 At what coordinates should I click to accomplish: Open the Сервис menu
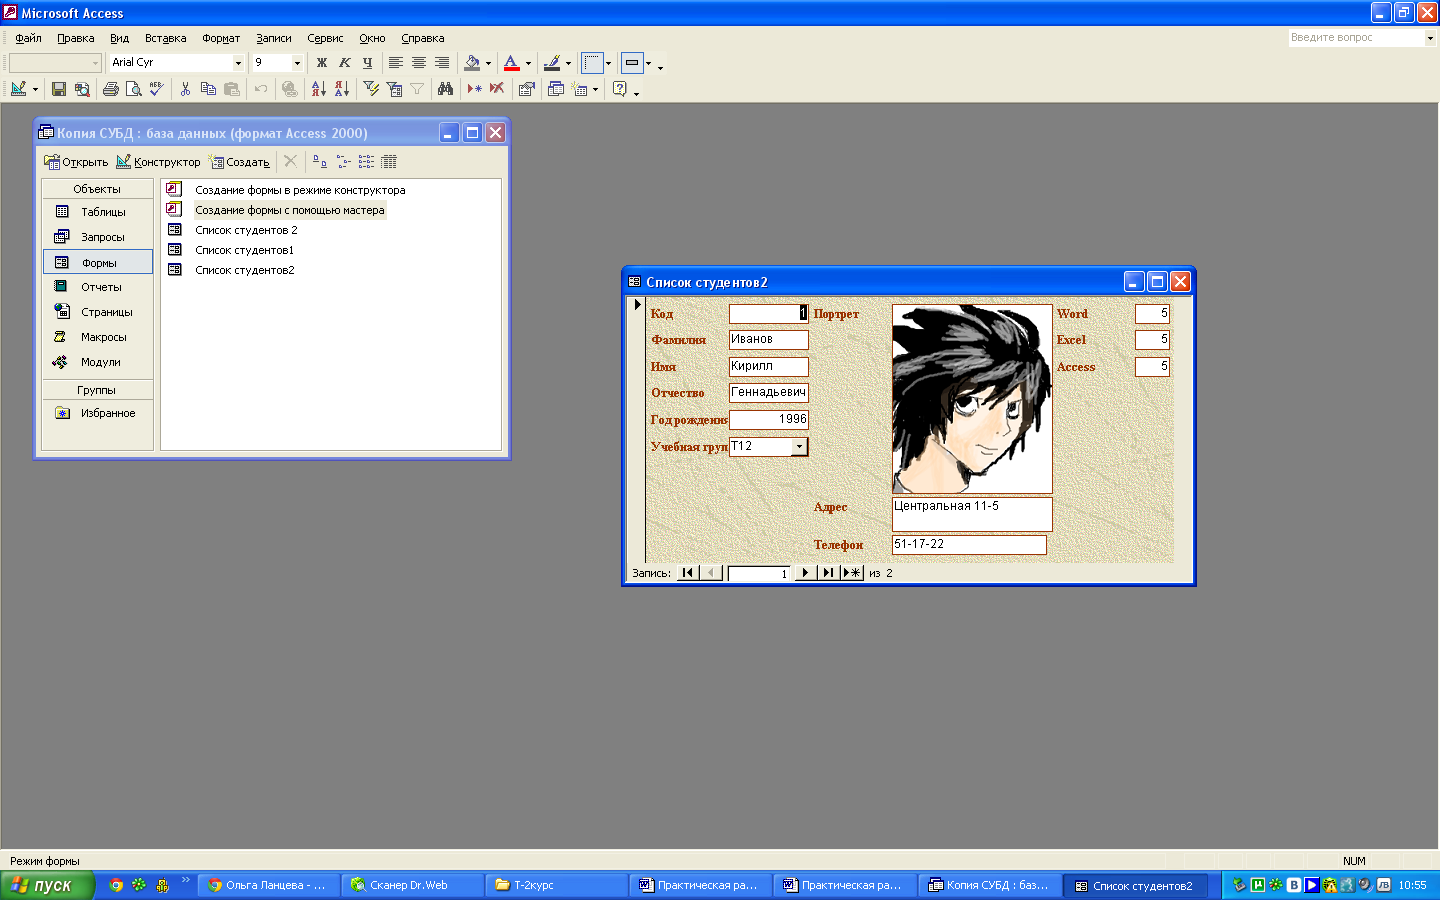(325, 38)
